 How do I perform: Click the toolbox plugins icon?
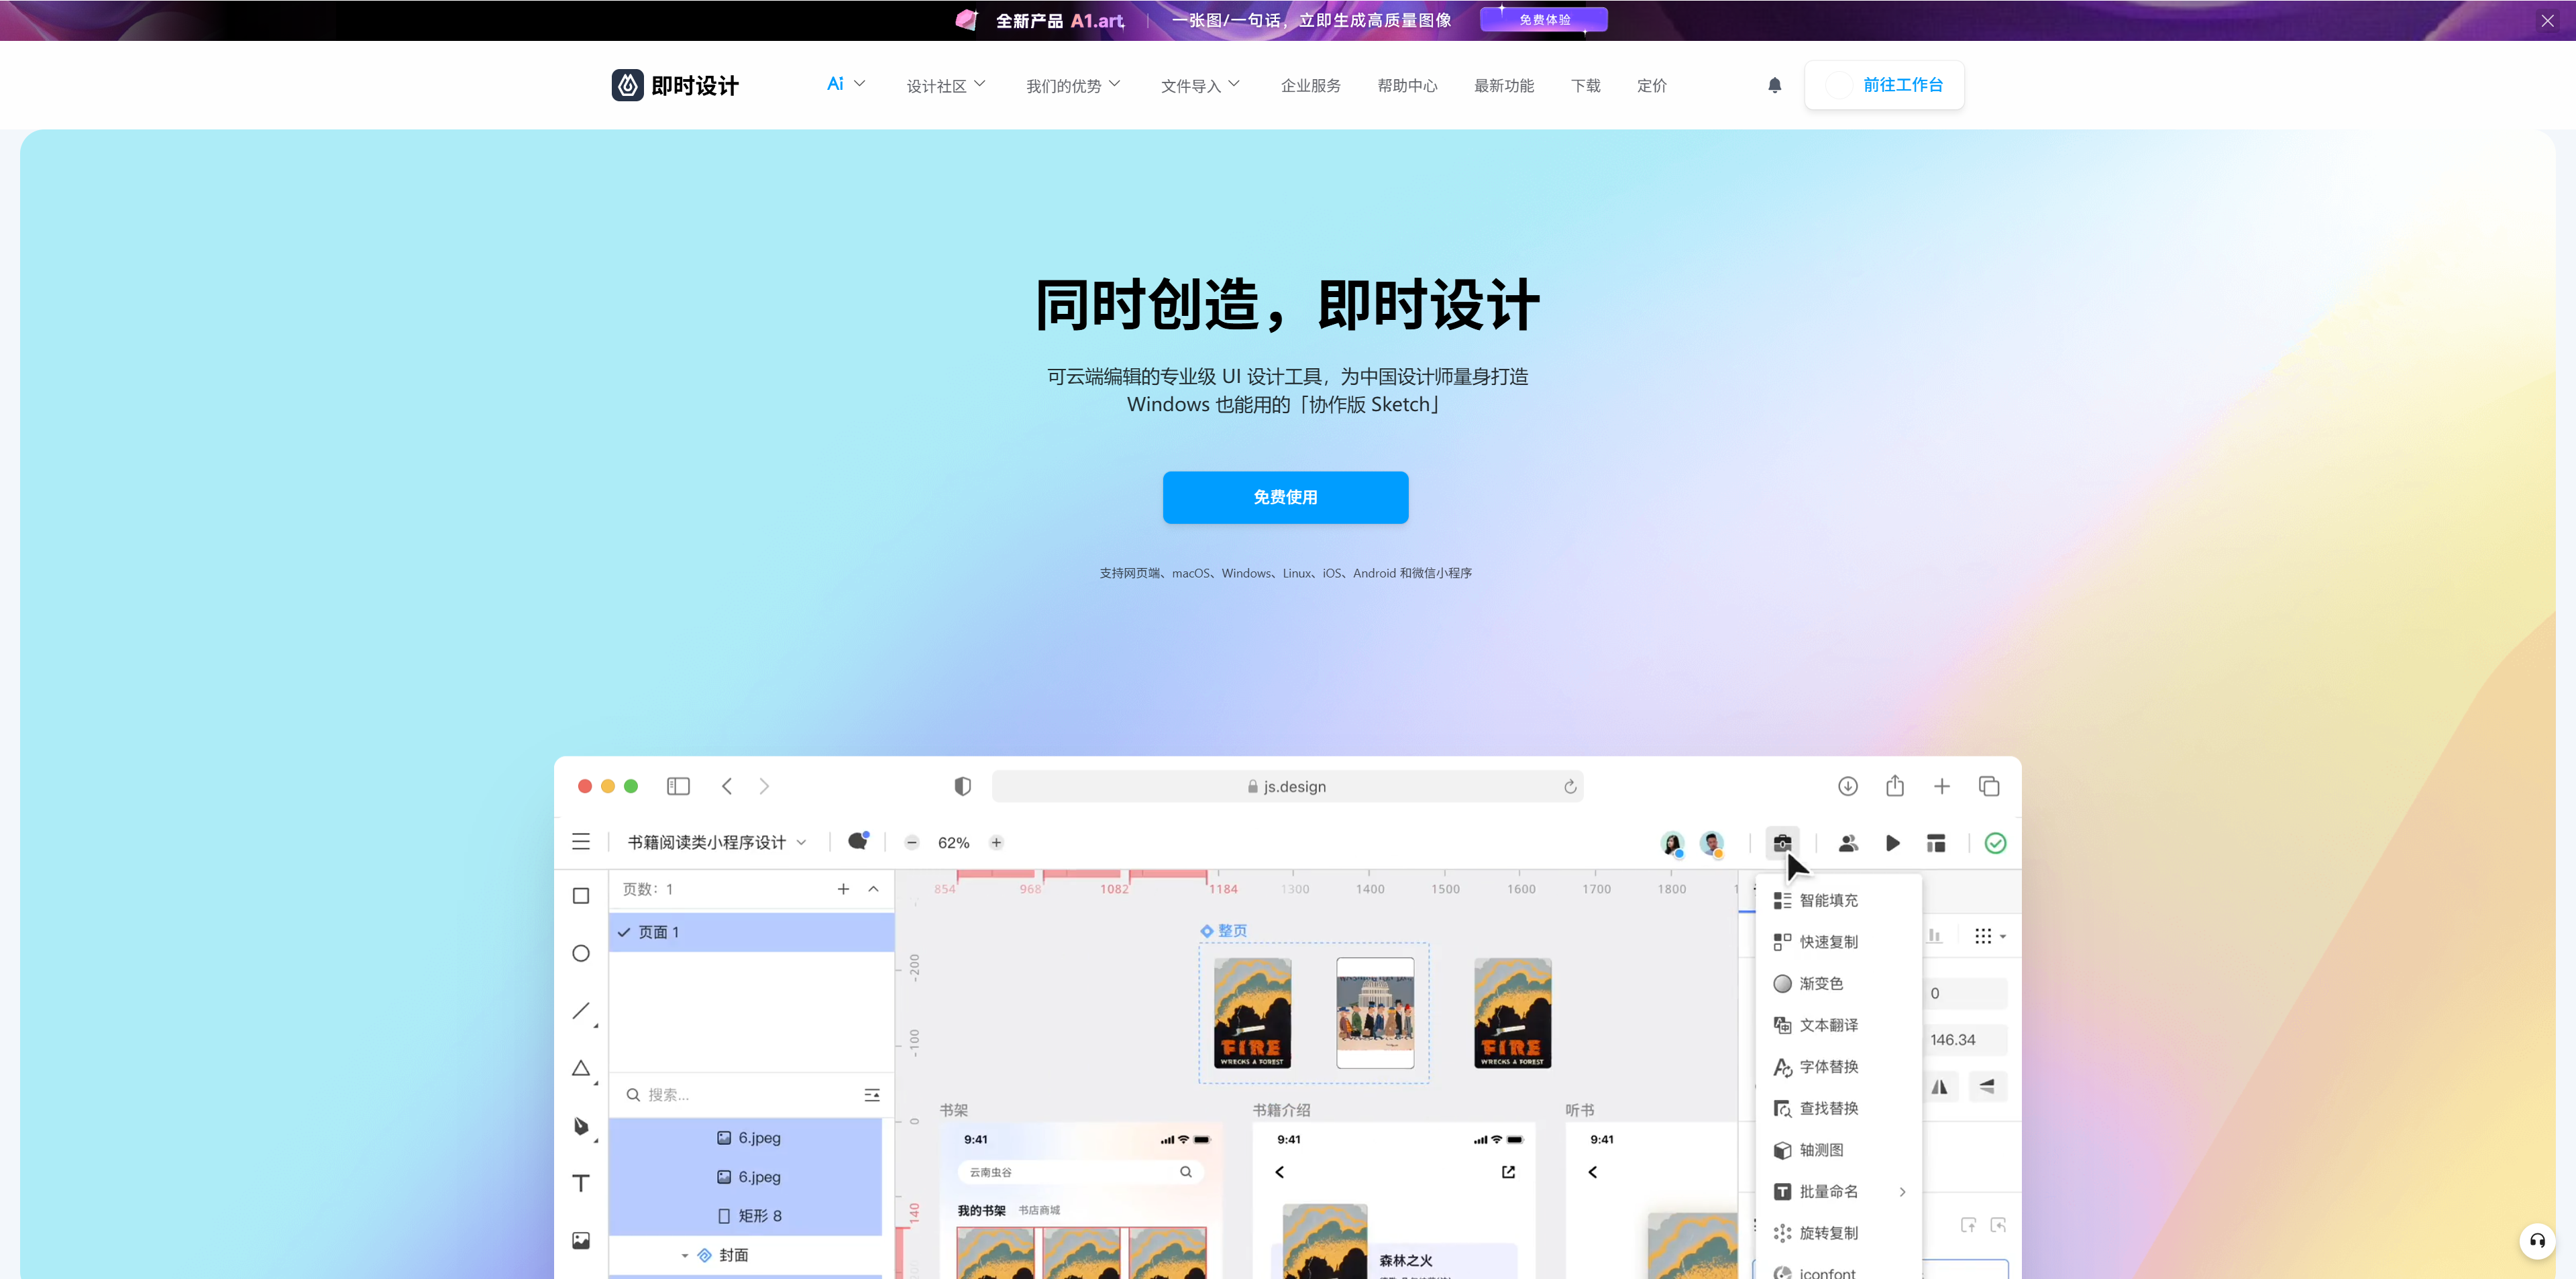click(1782, 843)
